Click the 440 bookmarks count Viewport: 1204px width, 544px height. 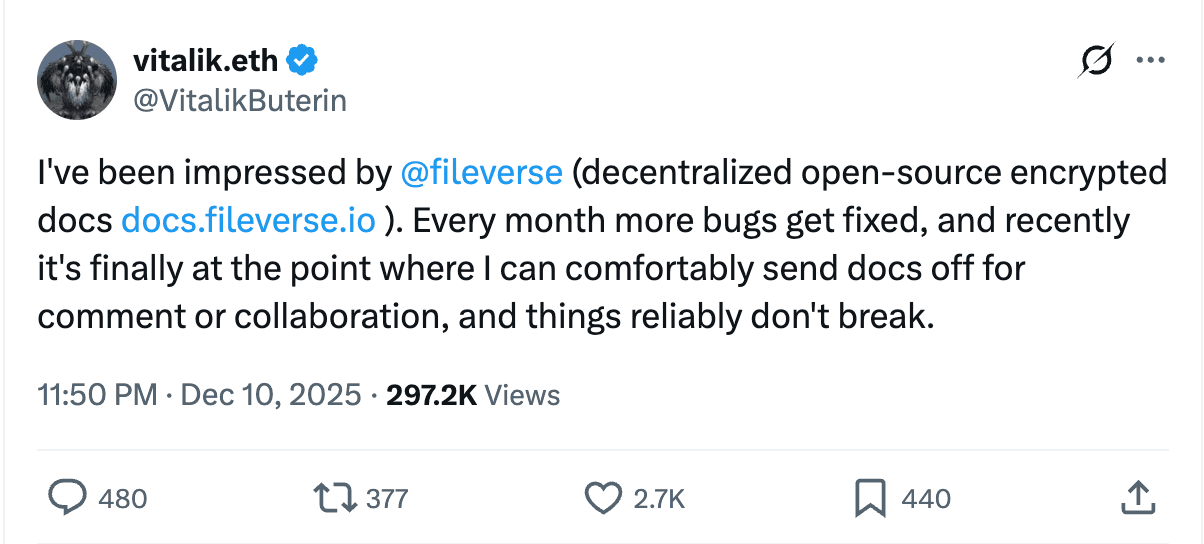(x=926, y=498)
